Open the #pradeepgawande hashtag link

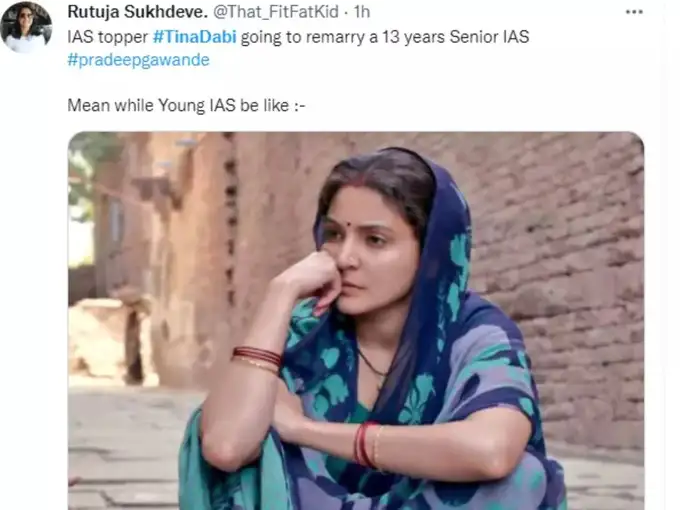(138, 60)
